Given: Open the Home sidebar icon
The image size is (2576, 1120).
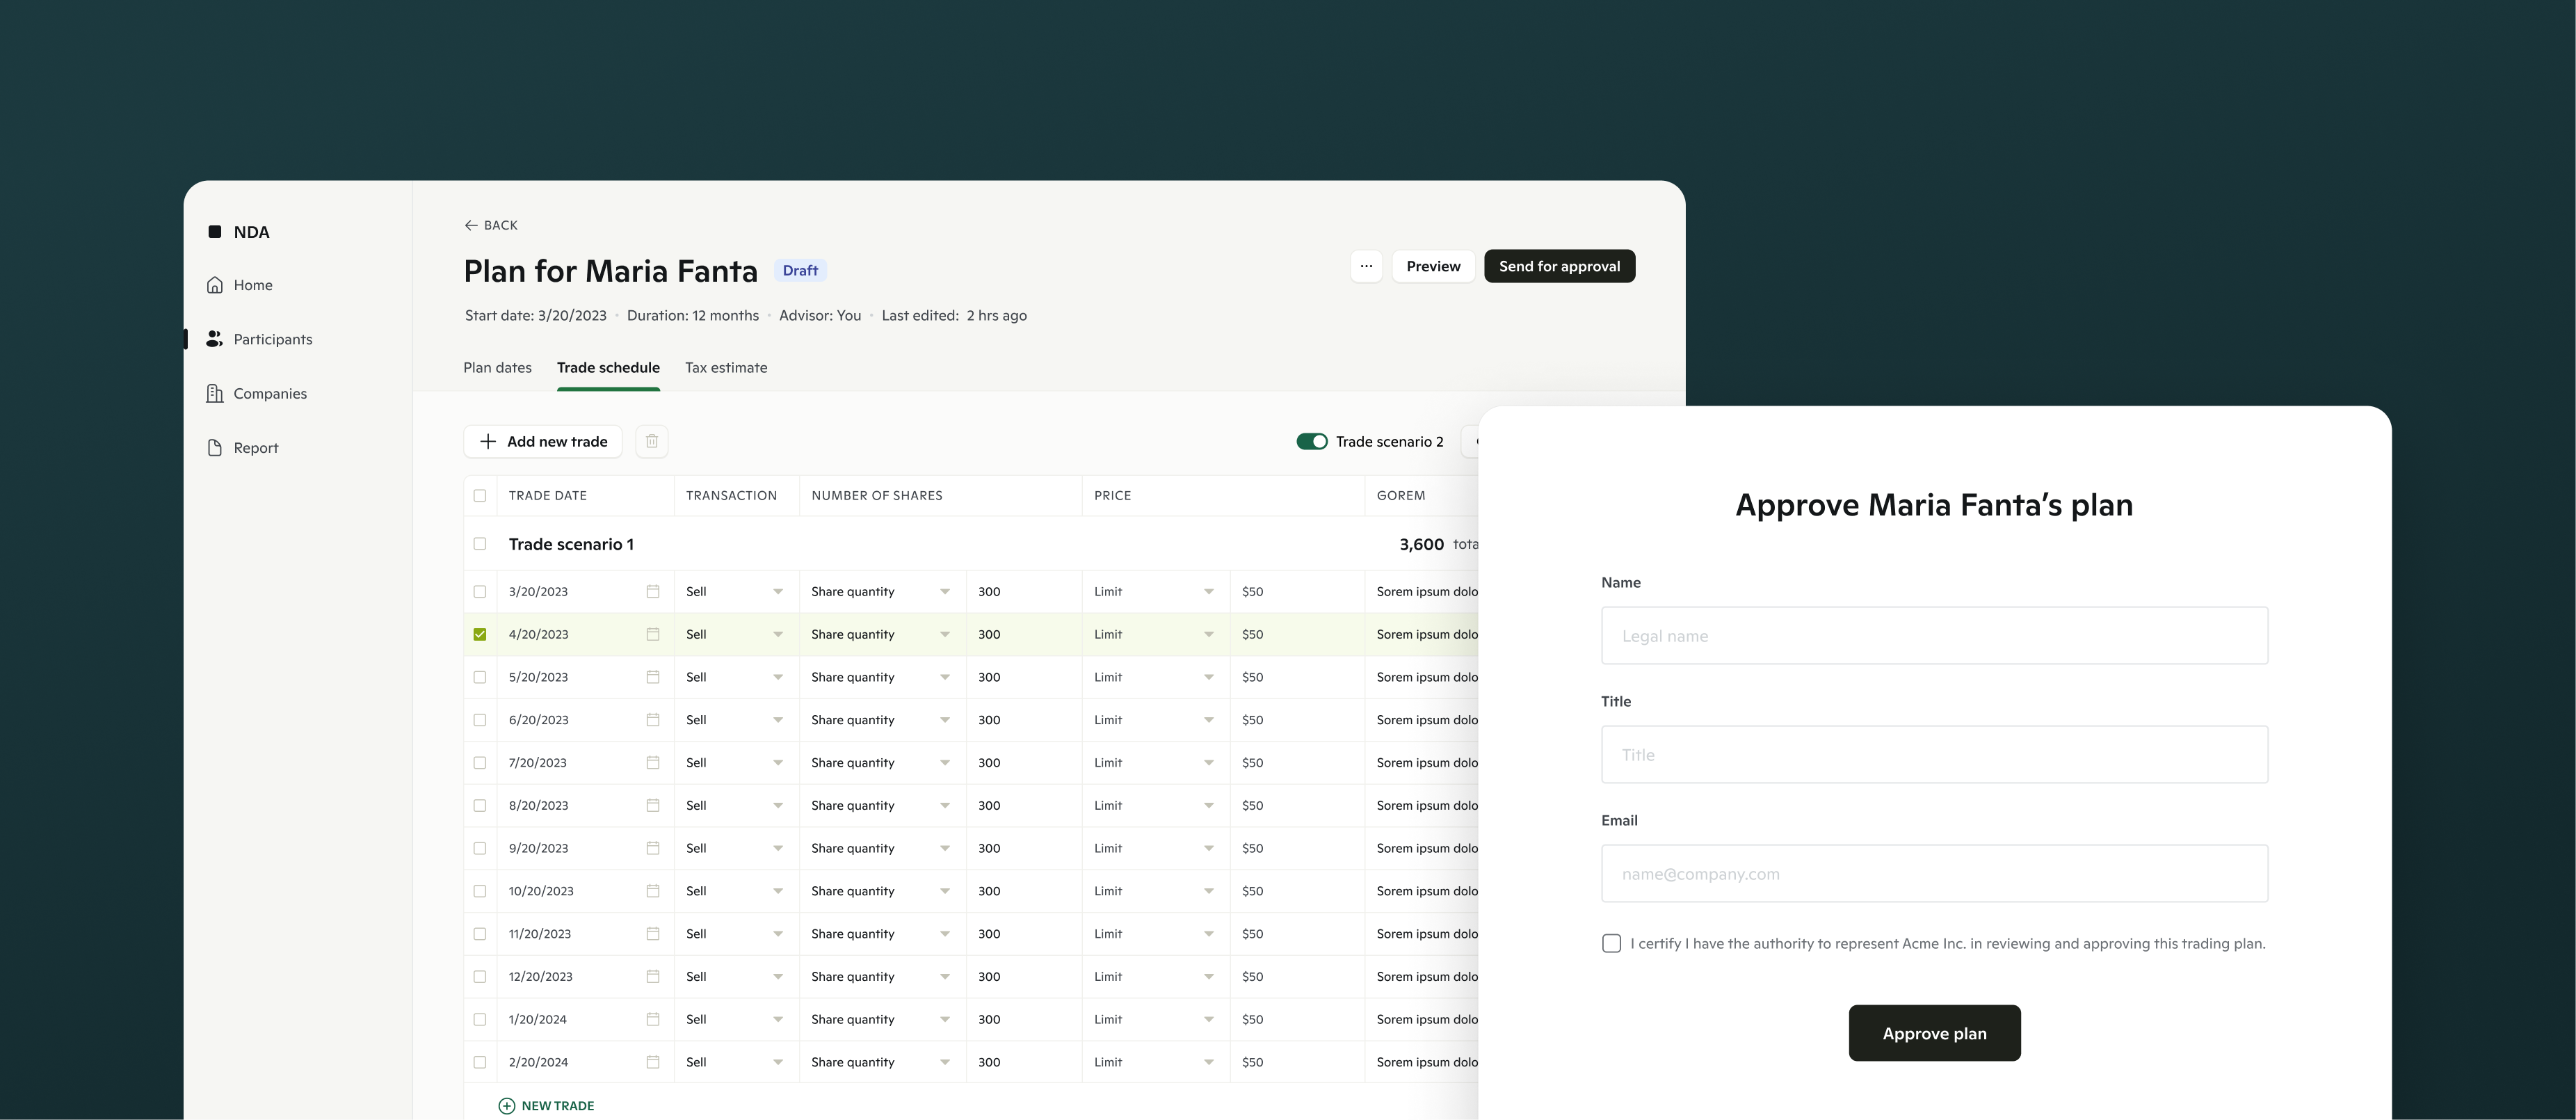Looking at the screenshot, I should [x=215, y=285].
